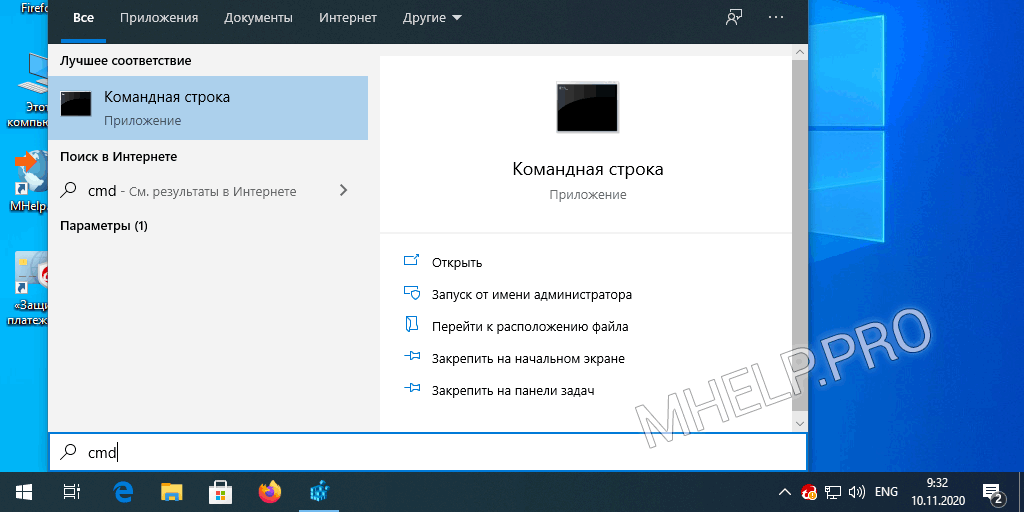Click Командная строка title in preview pane
The image size is (1024, 512).
pyautogui.click(x=588, y=169)
